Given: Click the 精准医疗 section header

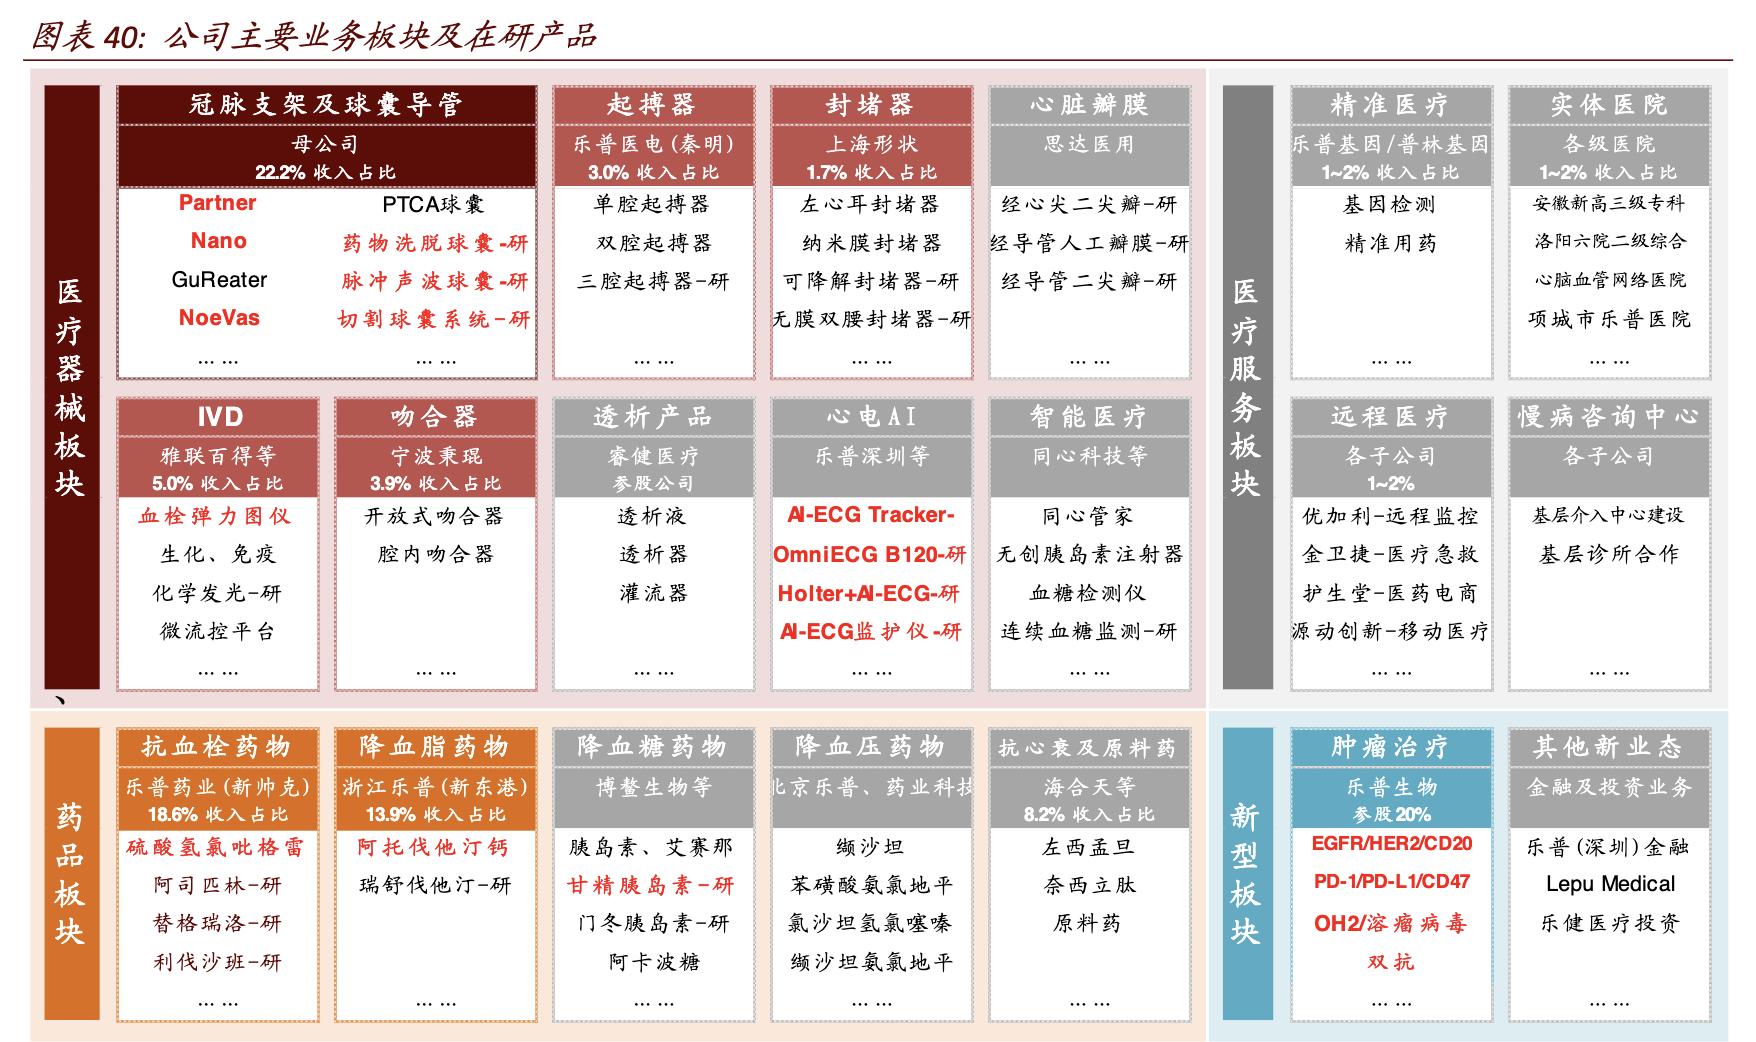Looking at the screenshot, I should click(x=1390, y=102).
